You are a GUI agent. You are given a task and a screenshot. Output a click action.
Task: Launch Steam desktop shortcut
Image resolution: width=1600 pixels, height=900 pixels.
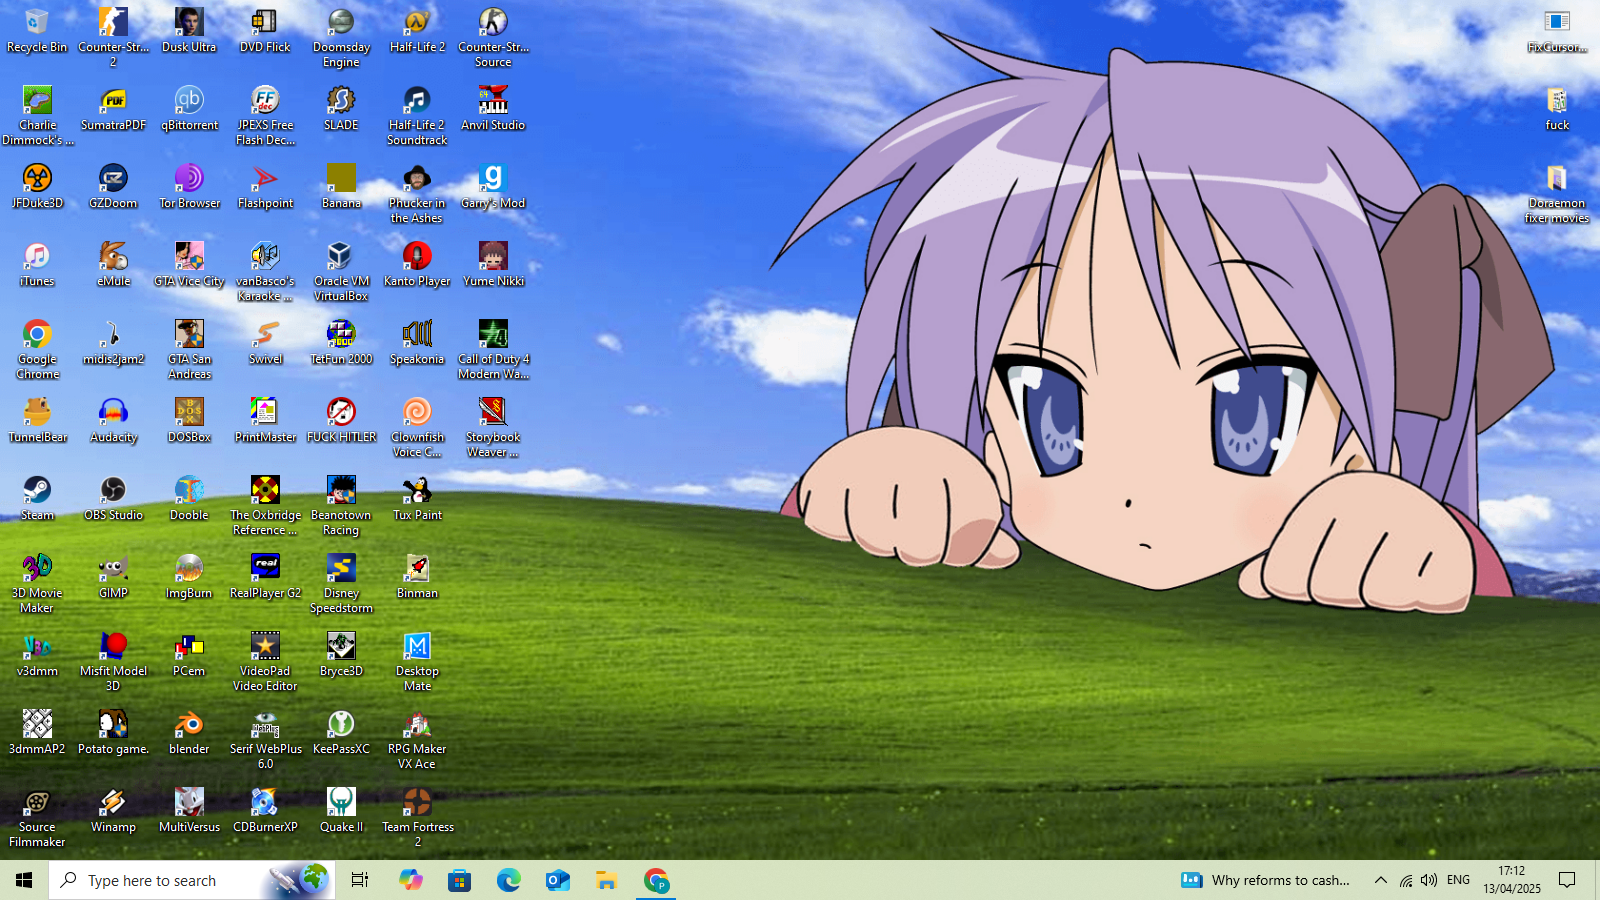coord(37,498)
